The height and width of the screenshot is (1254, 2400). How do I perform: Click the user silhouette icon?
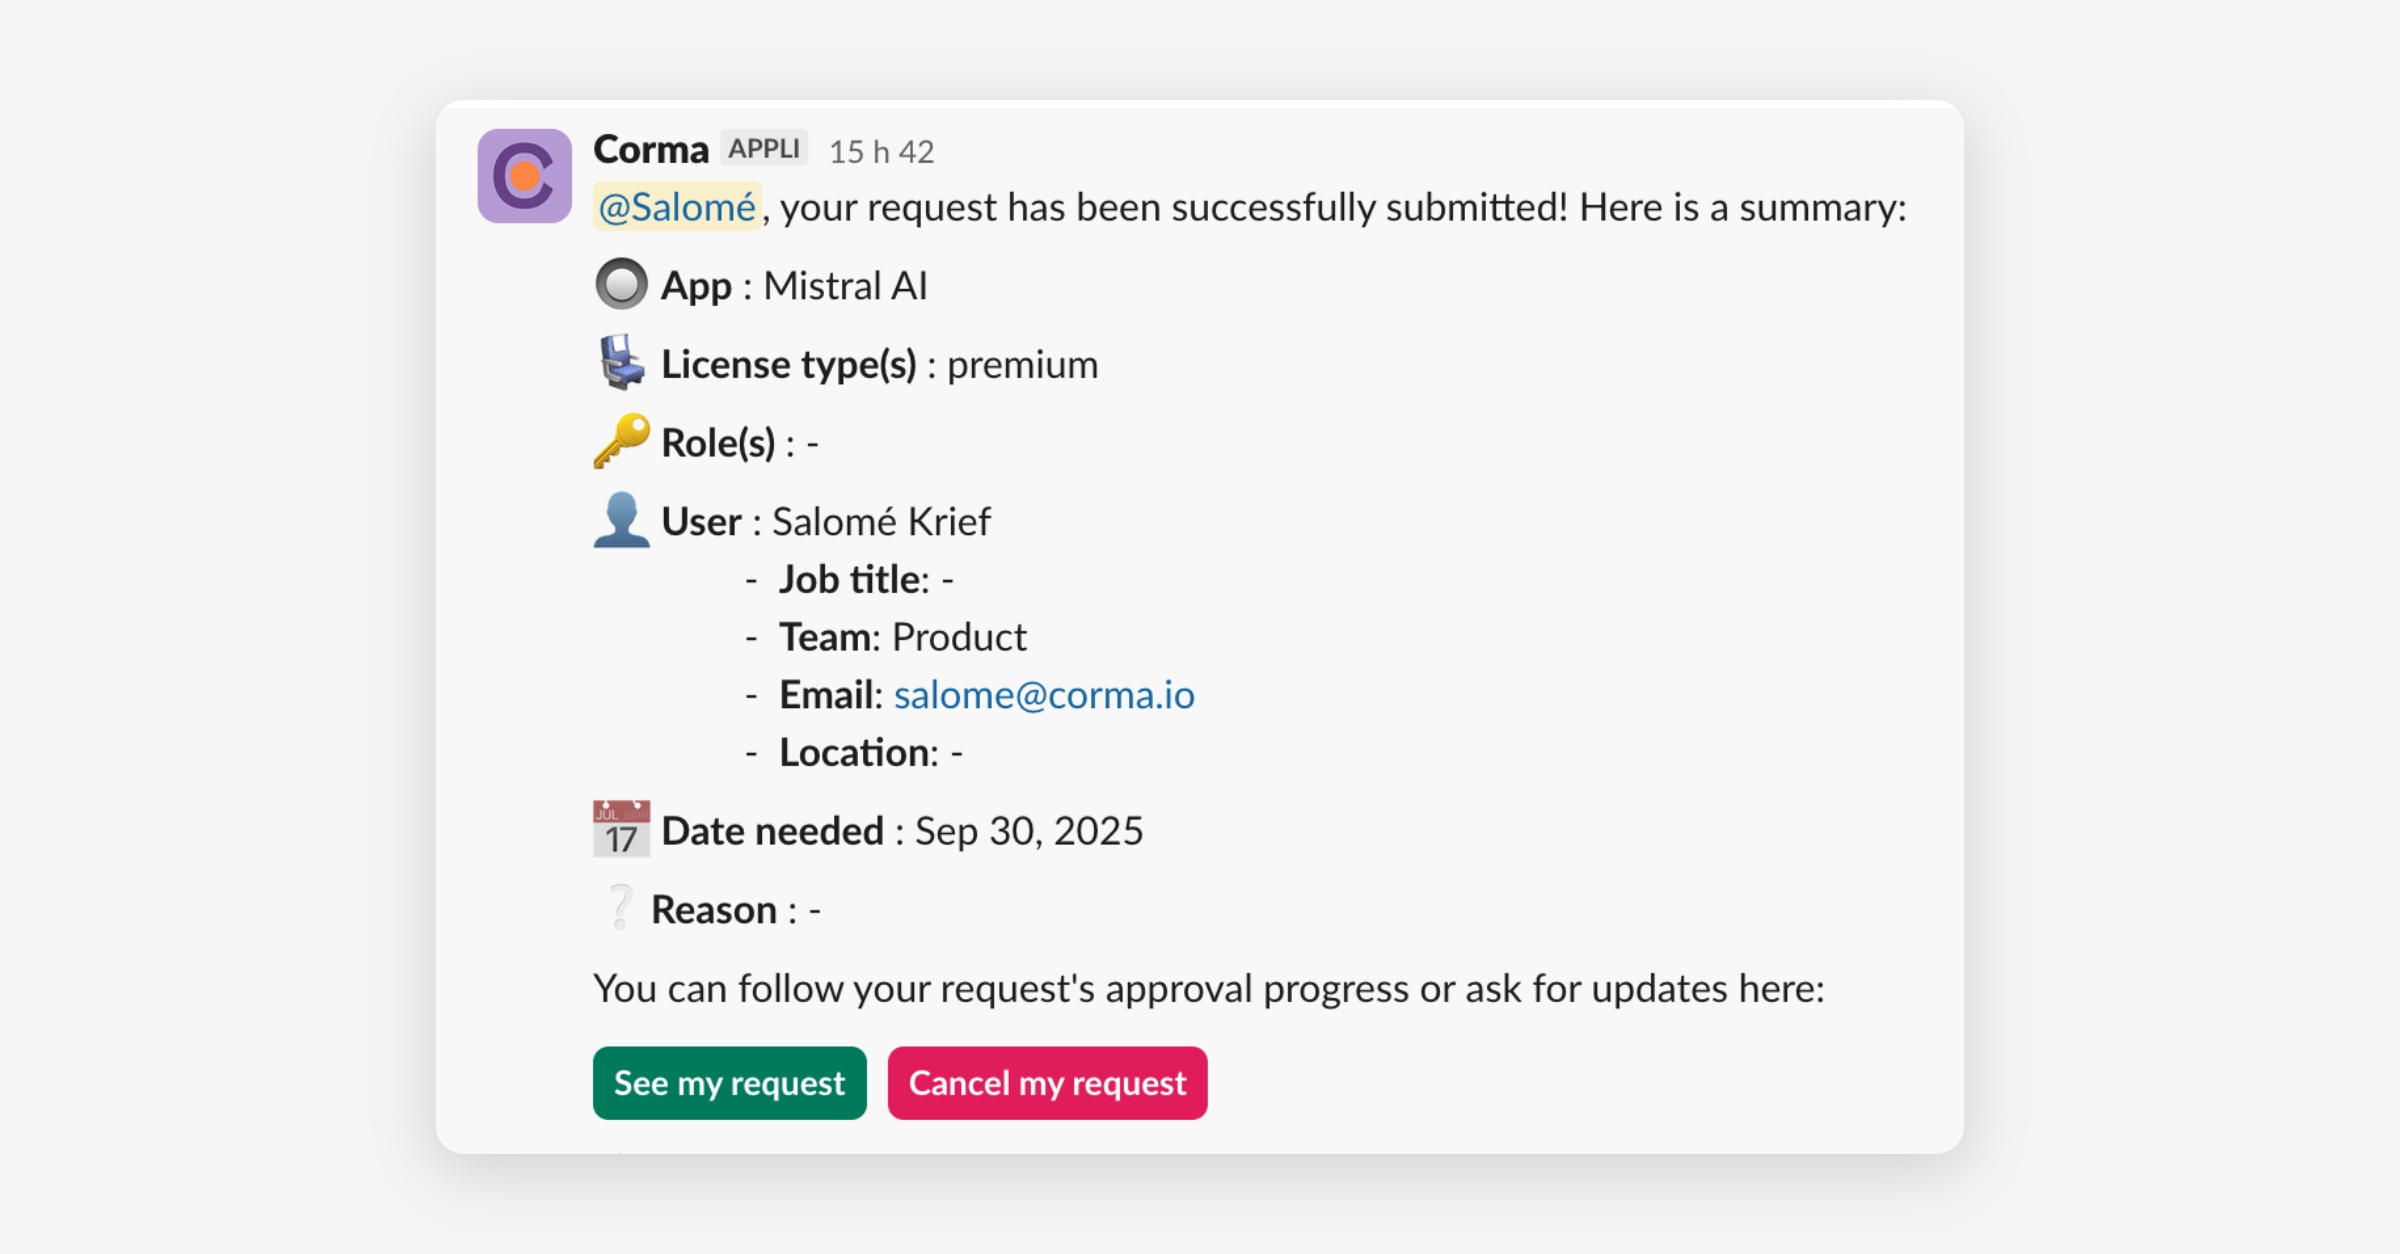621,520
